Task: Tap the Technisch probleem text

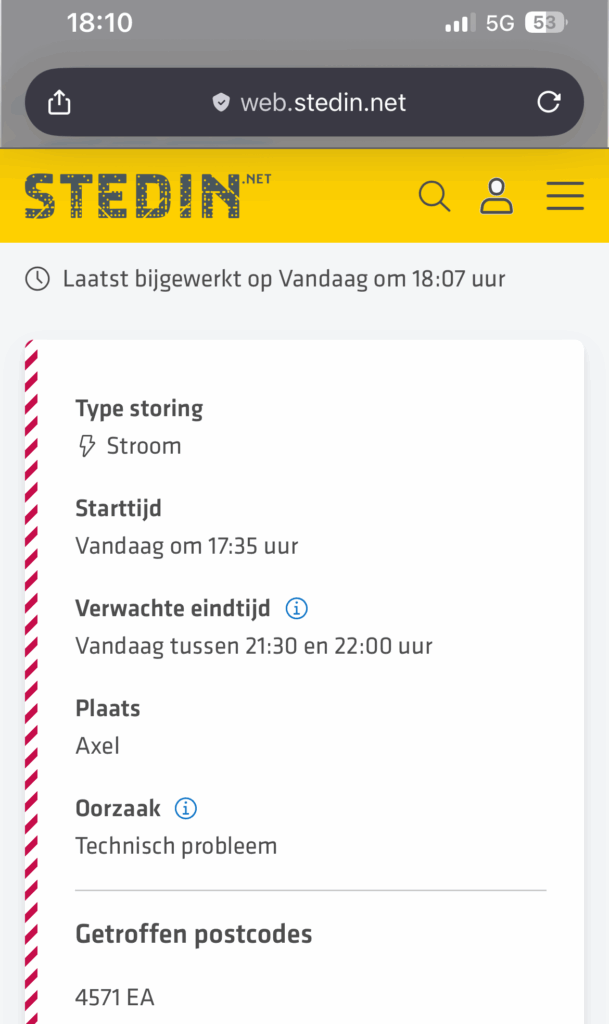Action: (176, 846)
